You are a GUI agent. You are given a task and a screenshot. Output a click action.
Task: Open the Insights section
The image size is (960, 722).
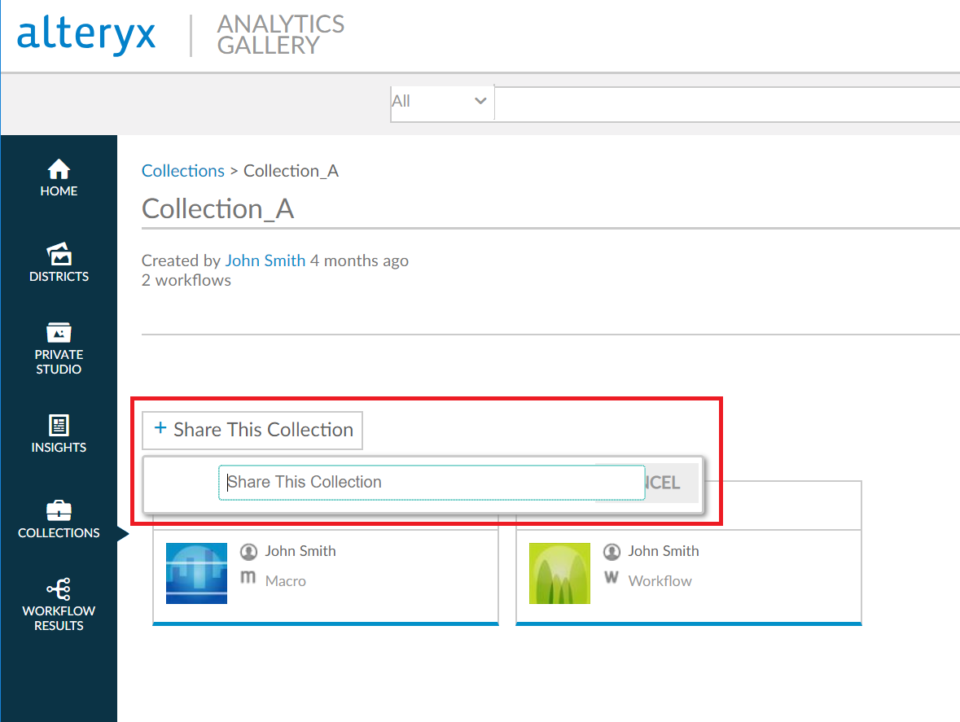[x=58, y=433]
